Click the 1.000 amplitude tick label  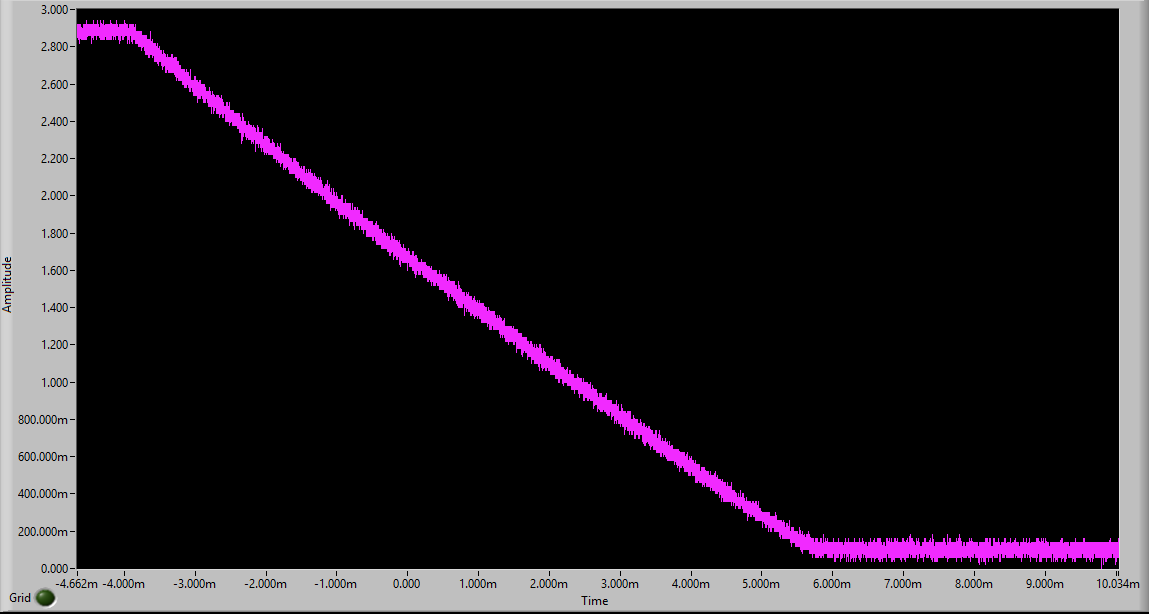(54, 382)
